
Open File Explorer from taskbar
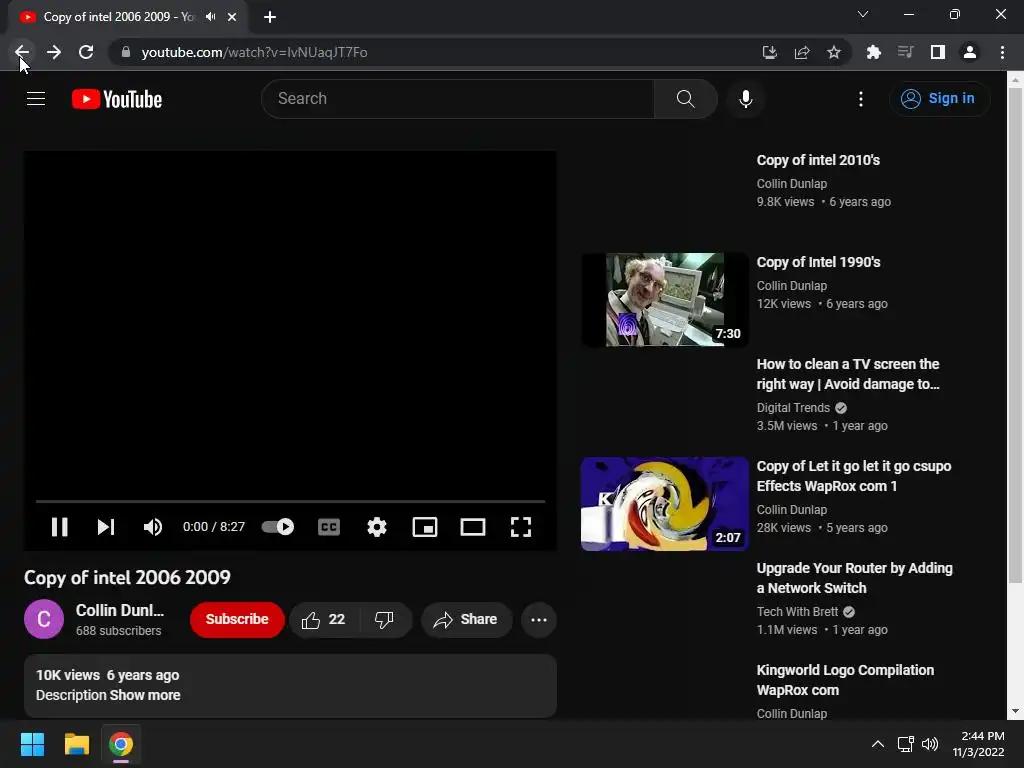coord(76,744)
